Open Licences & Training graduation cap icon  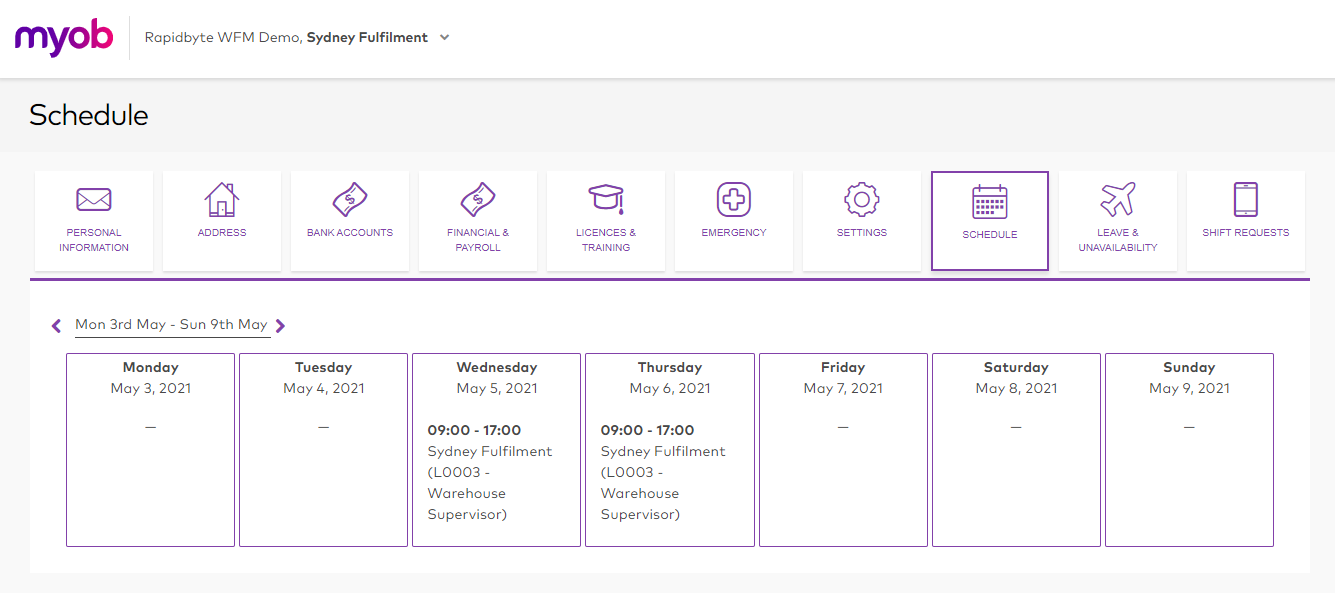coord(606,200)
